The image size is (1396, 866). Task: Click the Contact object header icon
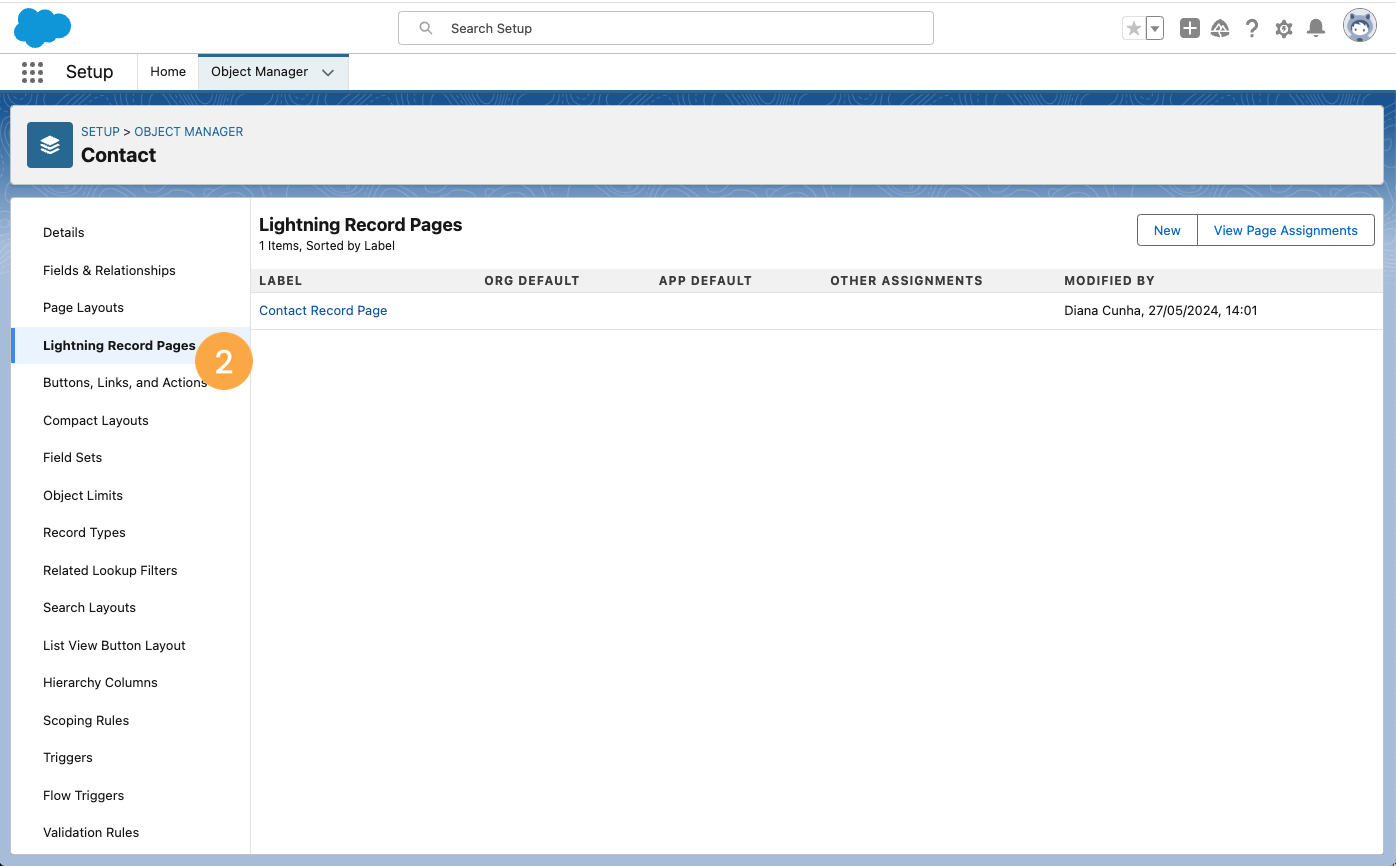coord(49,144)
